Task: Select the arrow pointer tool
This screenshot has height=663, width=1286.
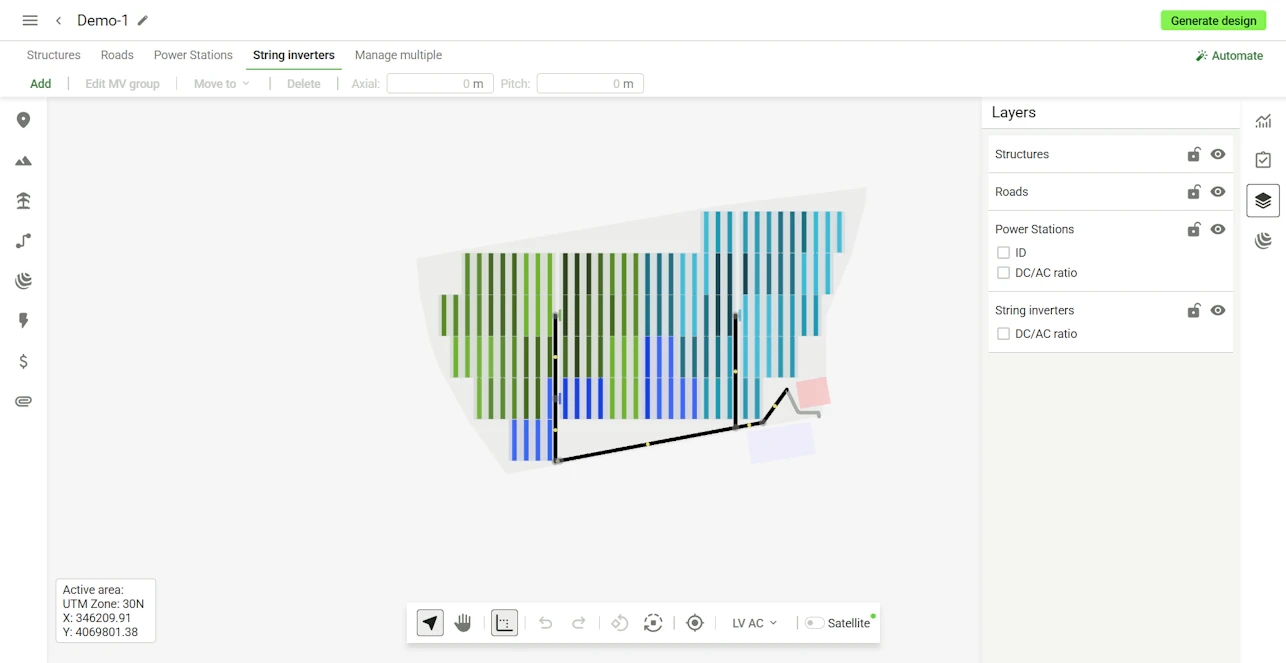Action: 430,623
